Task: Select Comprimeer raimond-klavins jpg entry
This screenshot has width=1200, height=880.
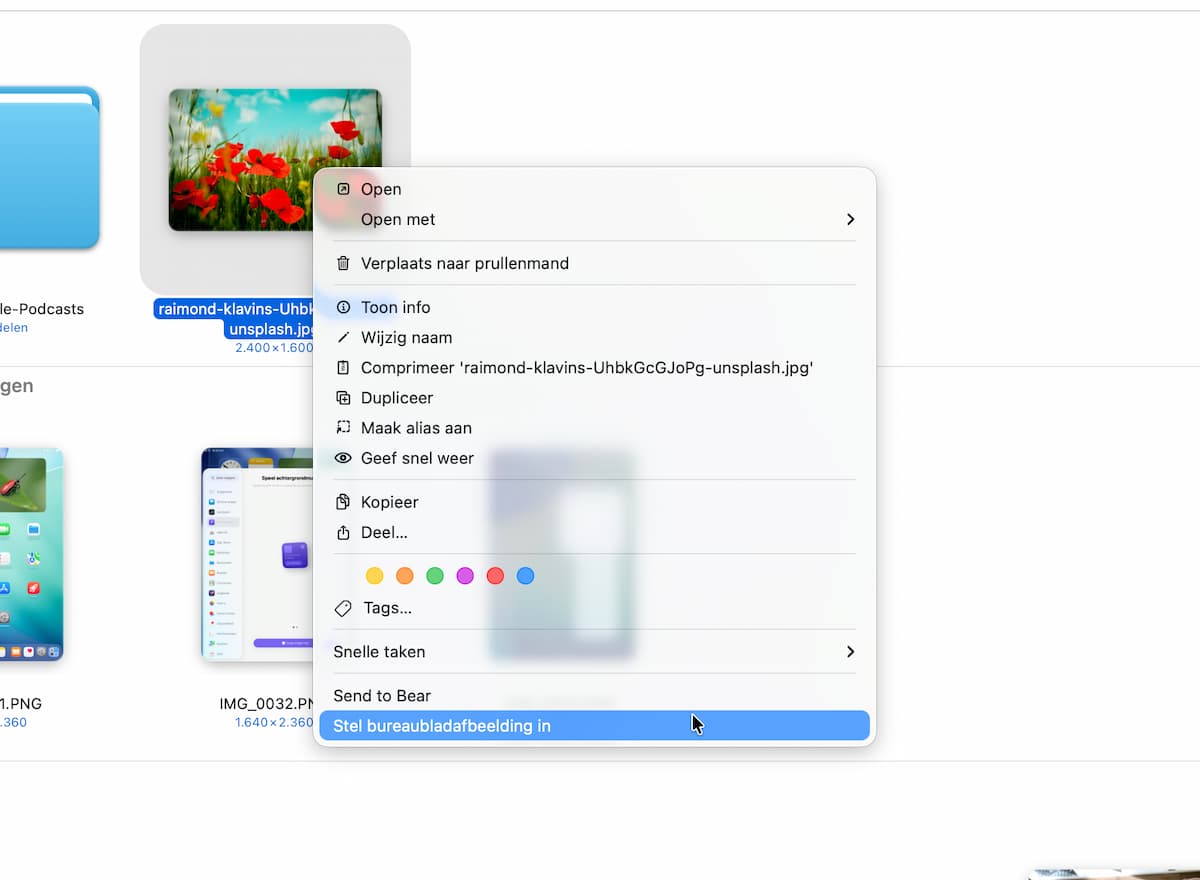Action: [x=595, y=367]
